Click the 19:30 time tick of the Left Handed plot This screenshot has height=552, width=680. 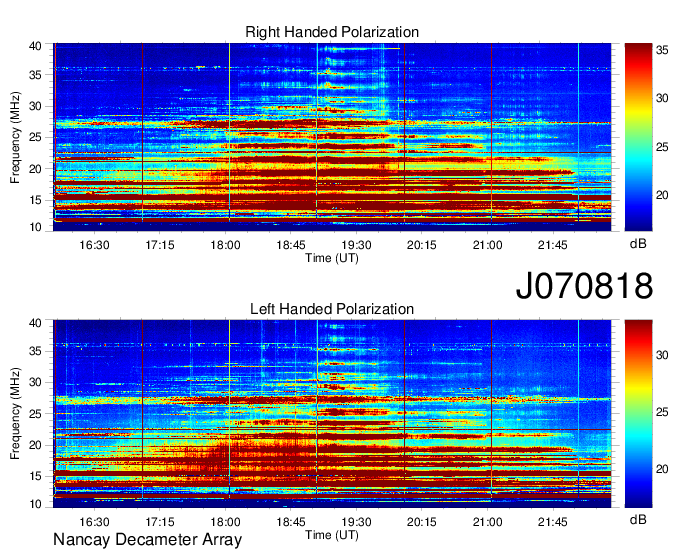[356, 522]
